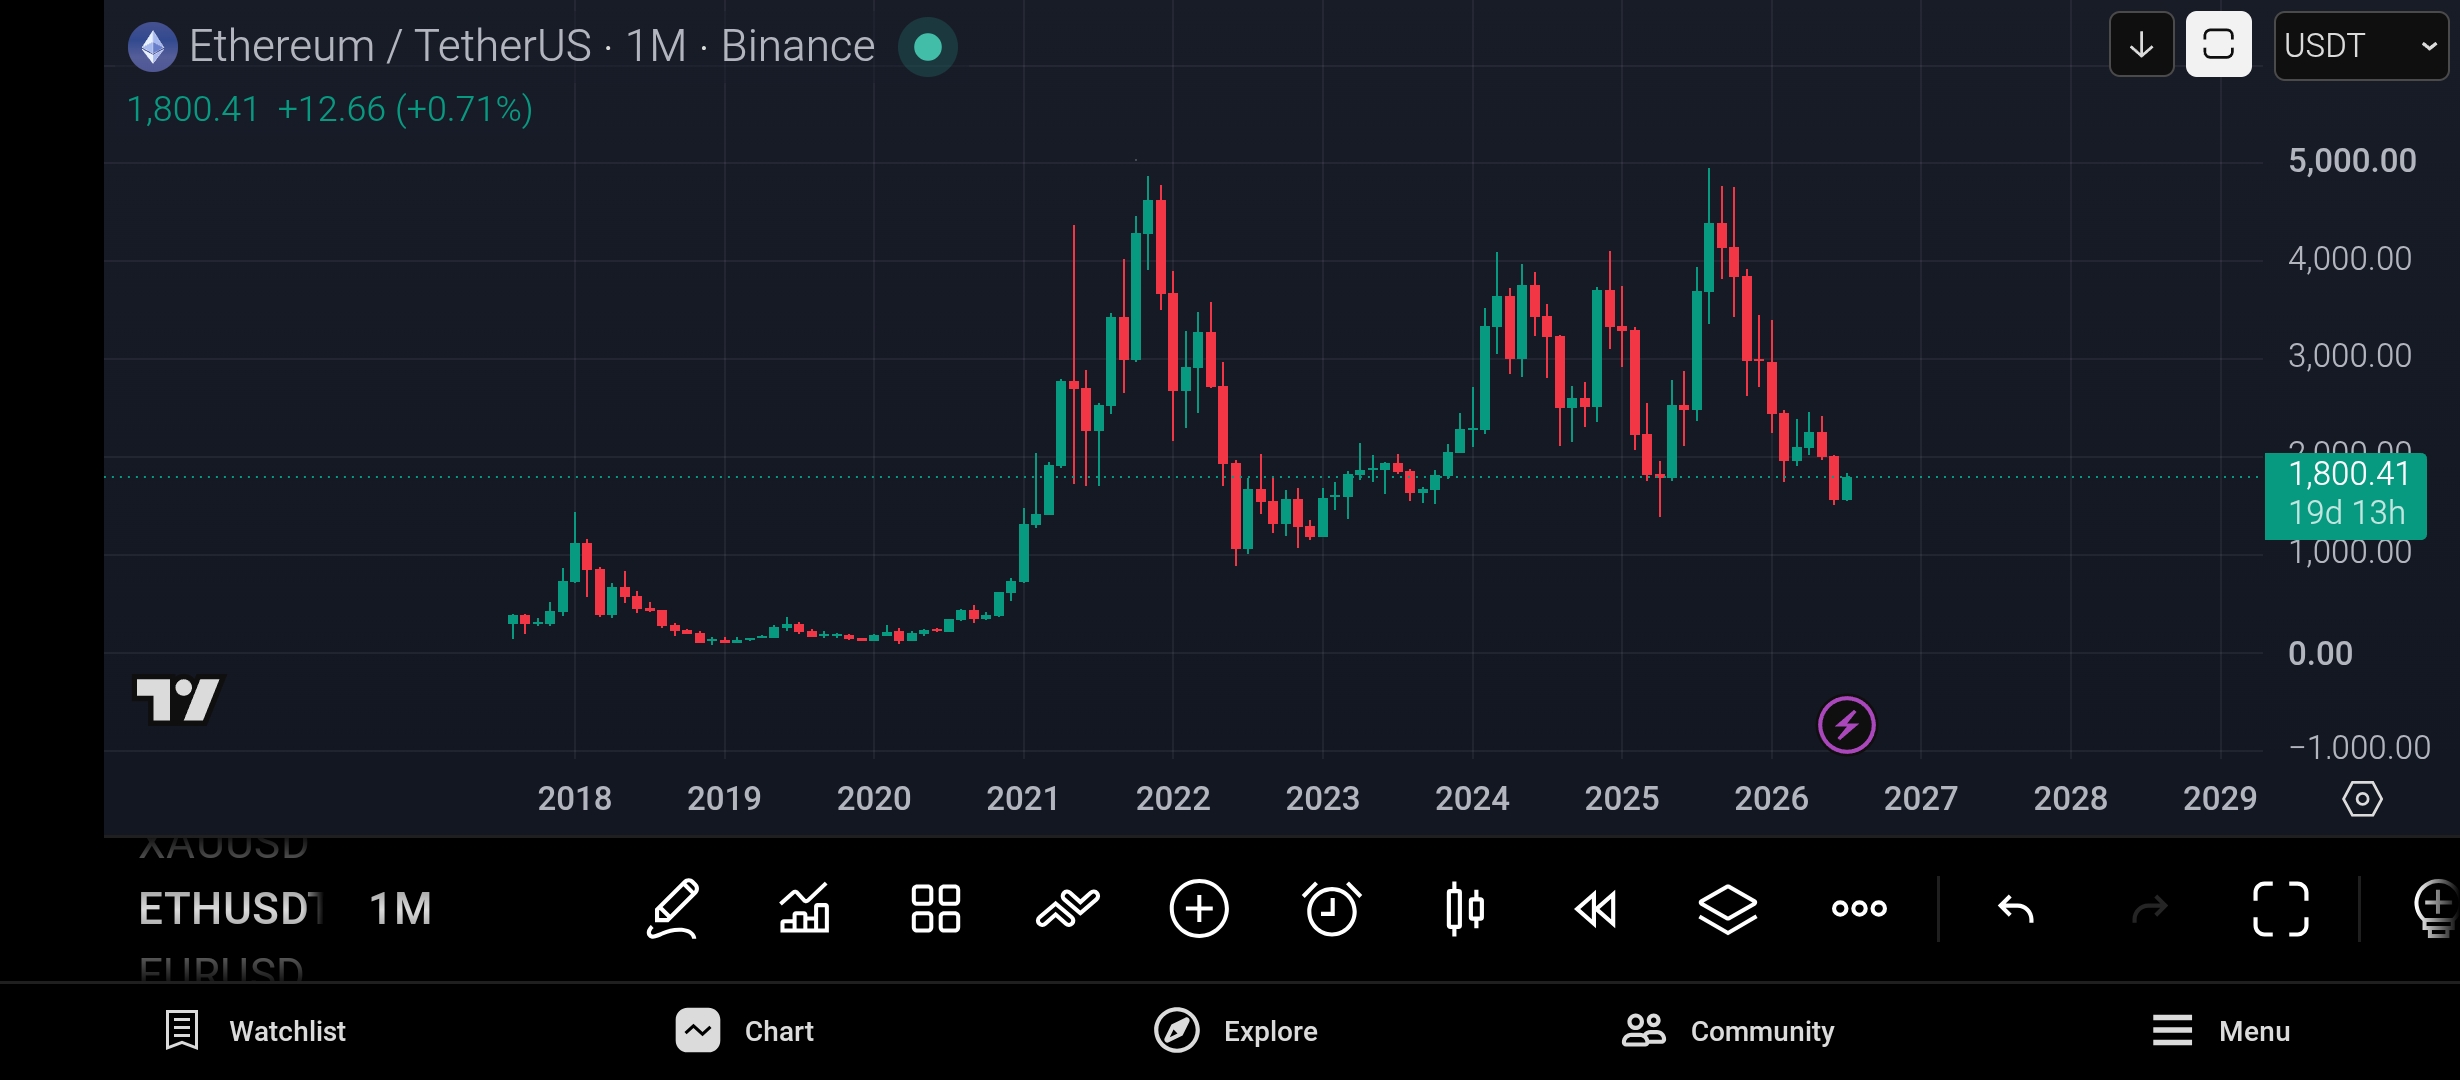Tap the plus circle add symbol icon
This screenshot has width=2460, height=1080.
(x=1199, y=909)
